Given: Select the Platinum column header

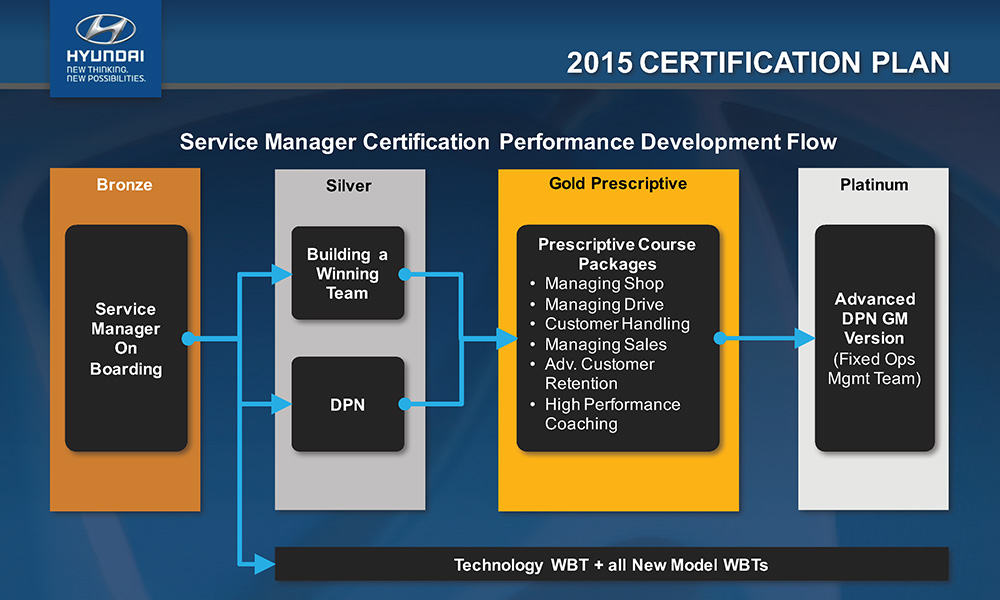Looking at the screenshot, I should click(x=874, y=185).
